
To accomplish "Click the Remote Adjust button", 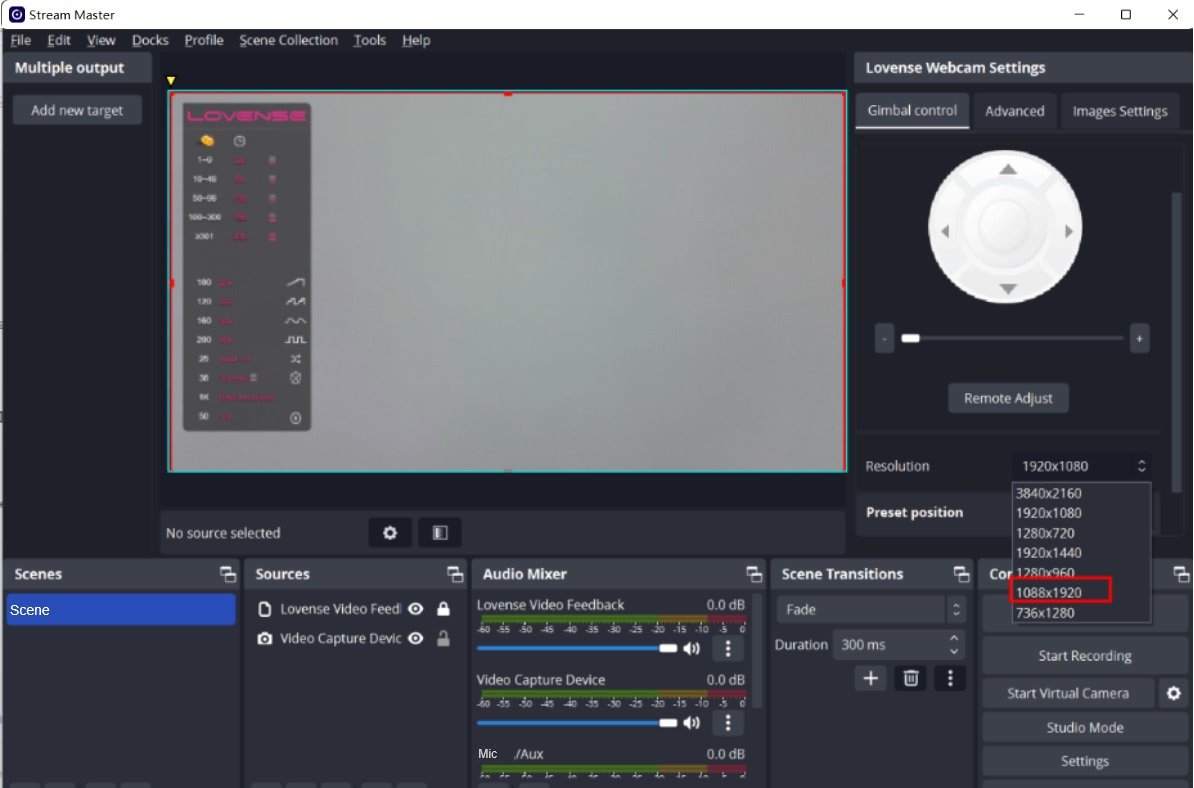I will point(1008,398).
